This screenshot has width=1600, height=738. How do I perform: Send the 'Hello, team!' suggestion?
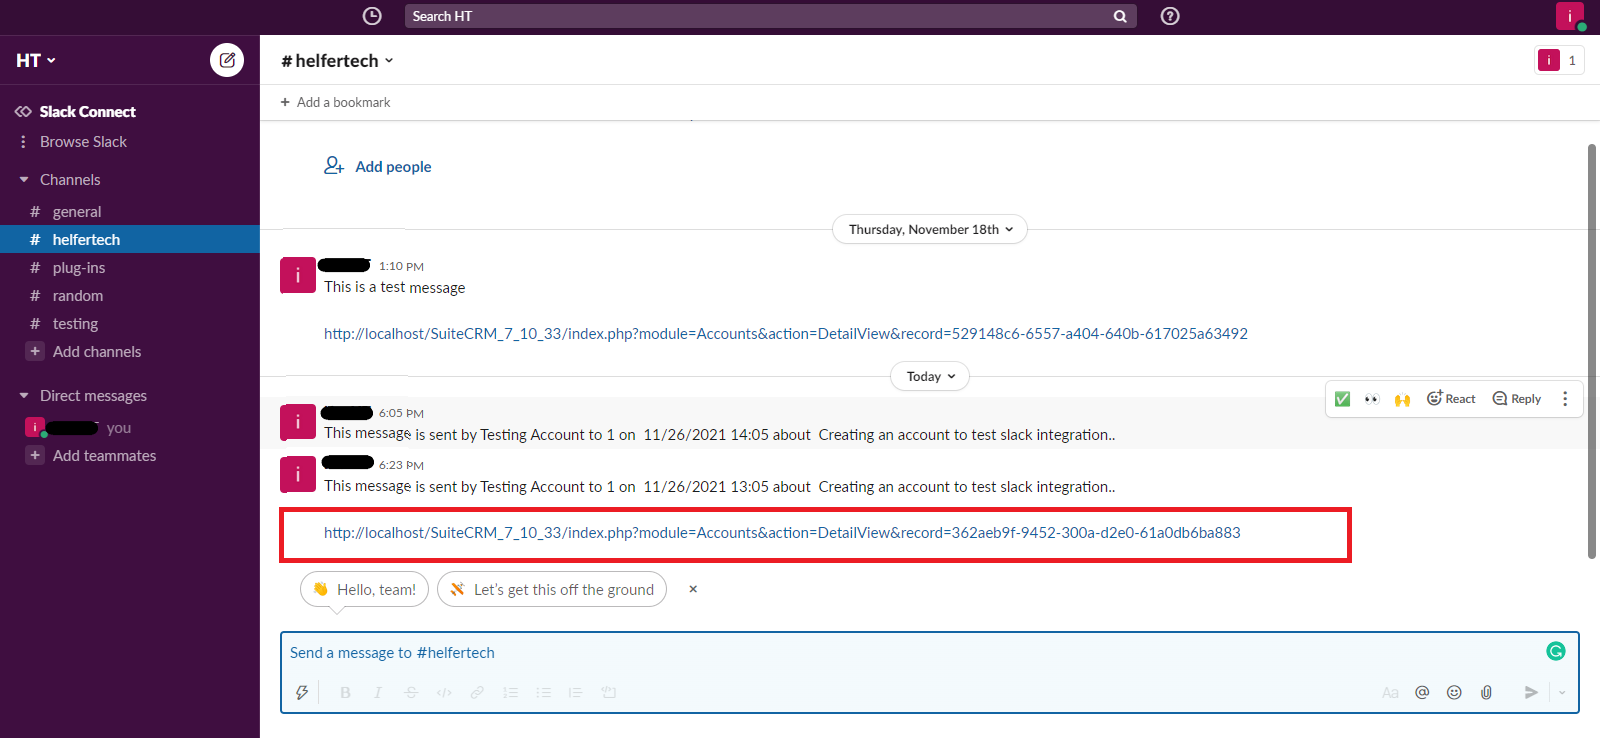click(364, 589)
